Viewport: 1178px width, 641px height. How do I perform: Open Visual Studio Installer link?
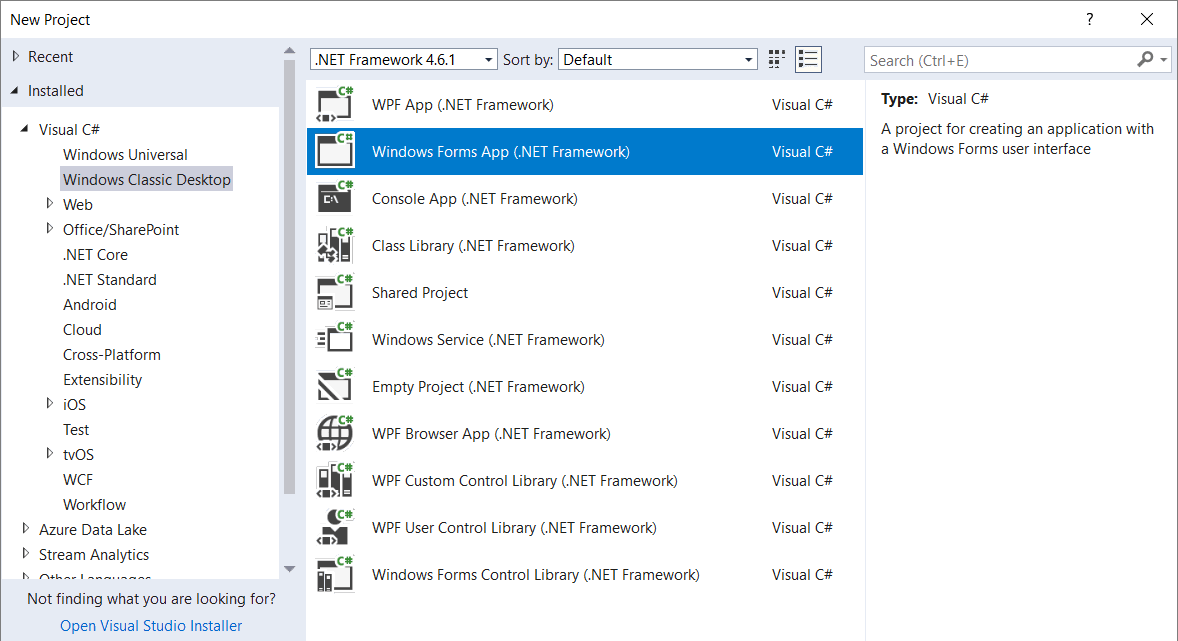coord(151,626)
